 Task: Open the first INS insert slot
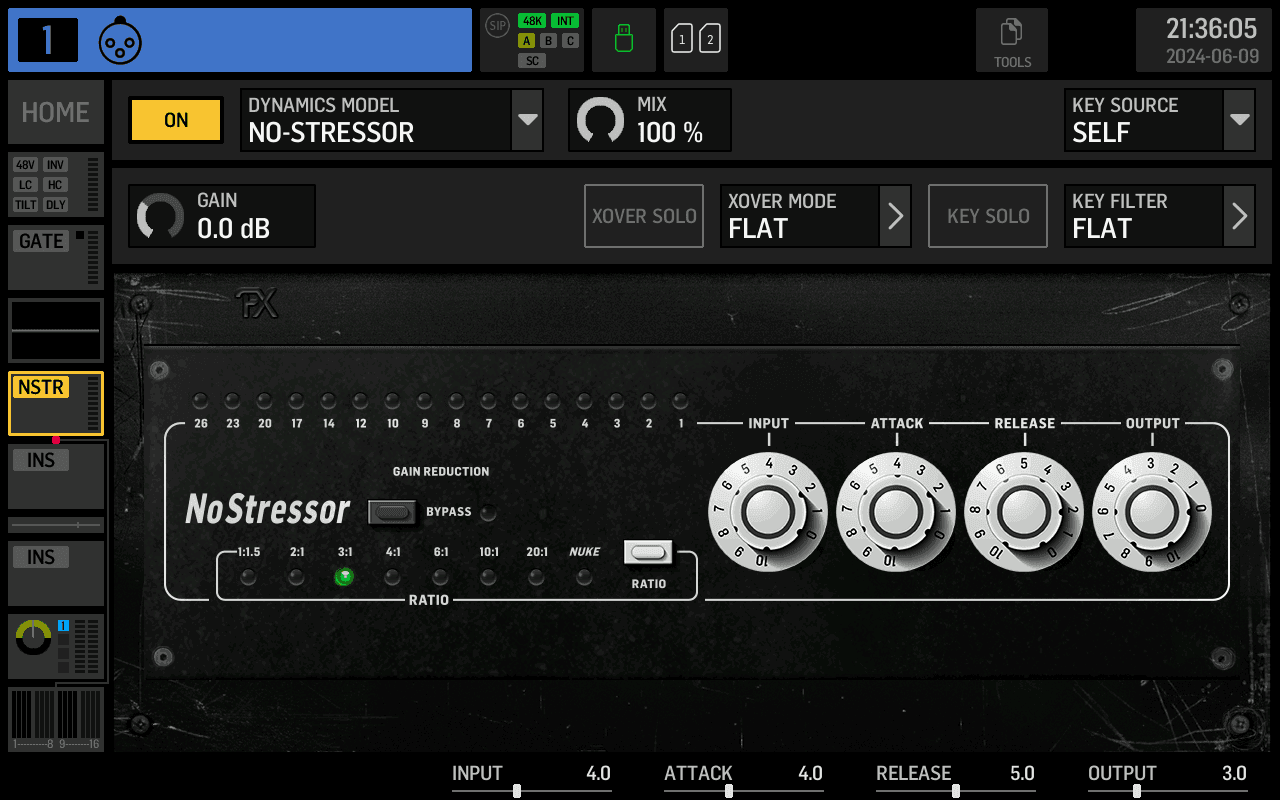tap(56, 476)
